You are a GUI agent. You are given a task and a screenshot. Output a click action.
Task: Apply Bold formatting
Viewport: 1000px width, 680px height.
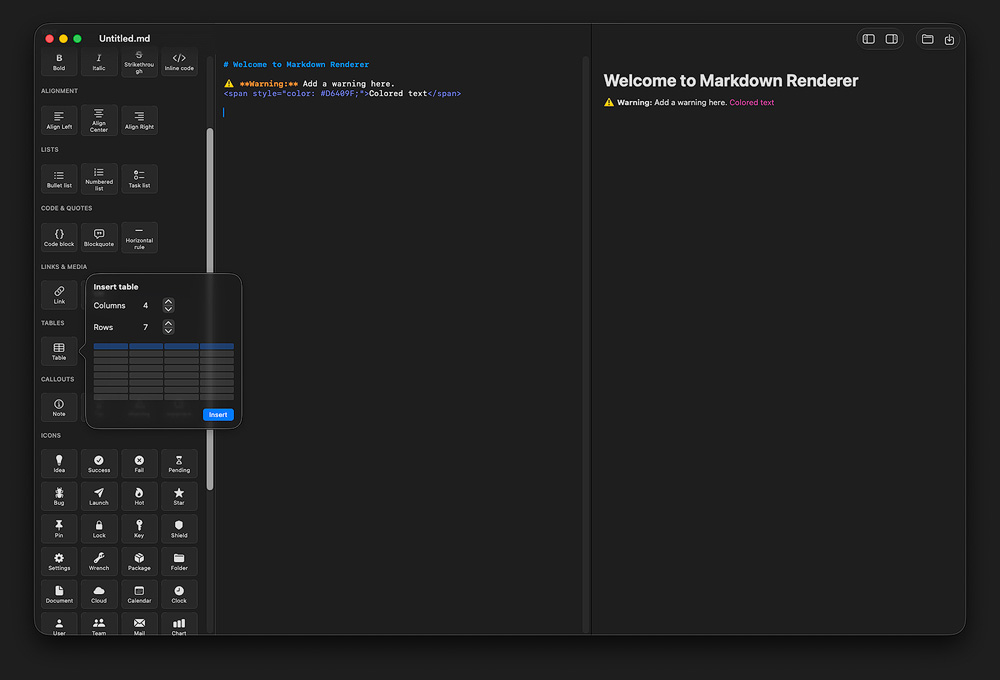coord(59,62)
